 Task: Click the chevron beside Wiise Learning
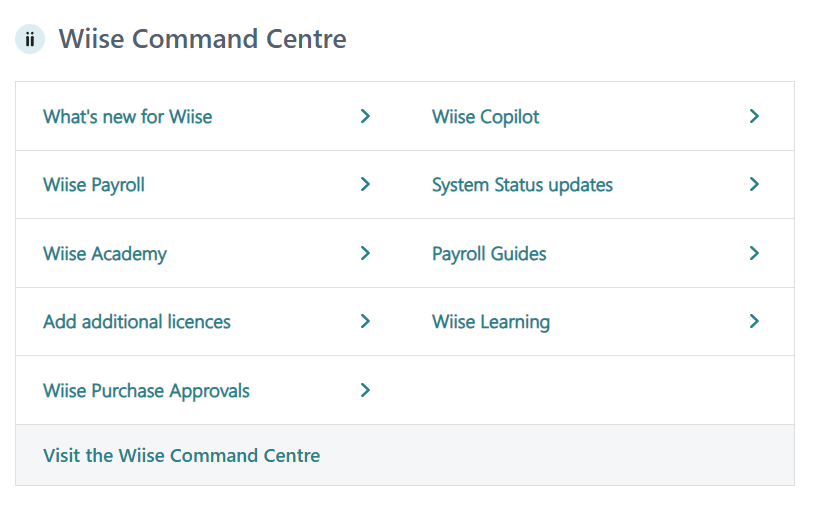click(x=754, y=321)
